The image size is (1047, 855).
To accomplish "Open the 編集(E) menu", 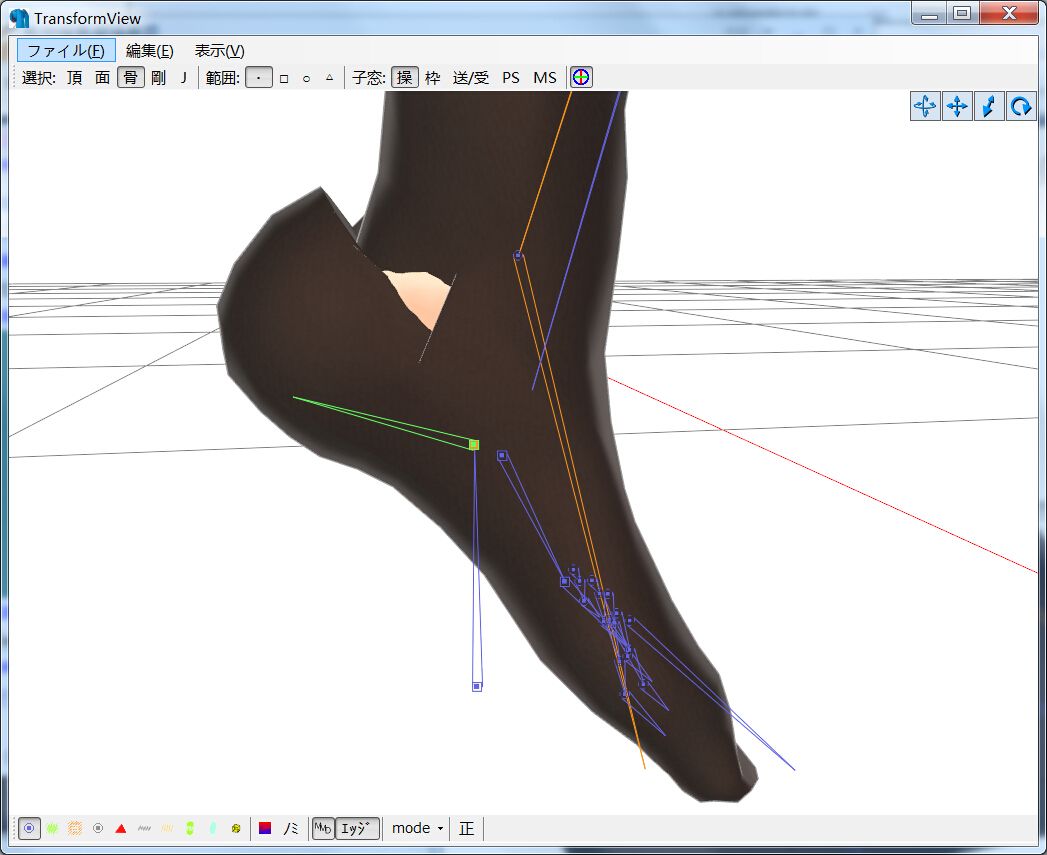I will [x=149, y=50].
